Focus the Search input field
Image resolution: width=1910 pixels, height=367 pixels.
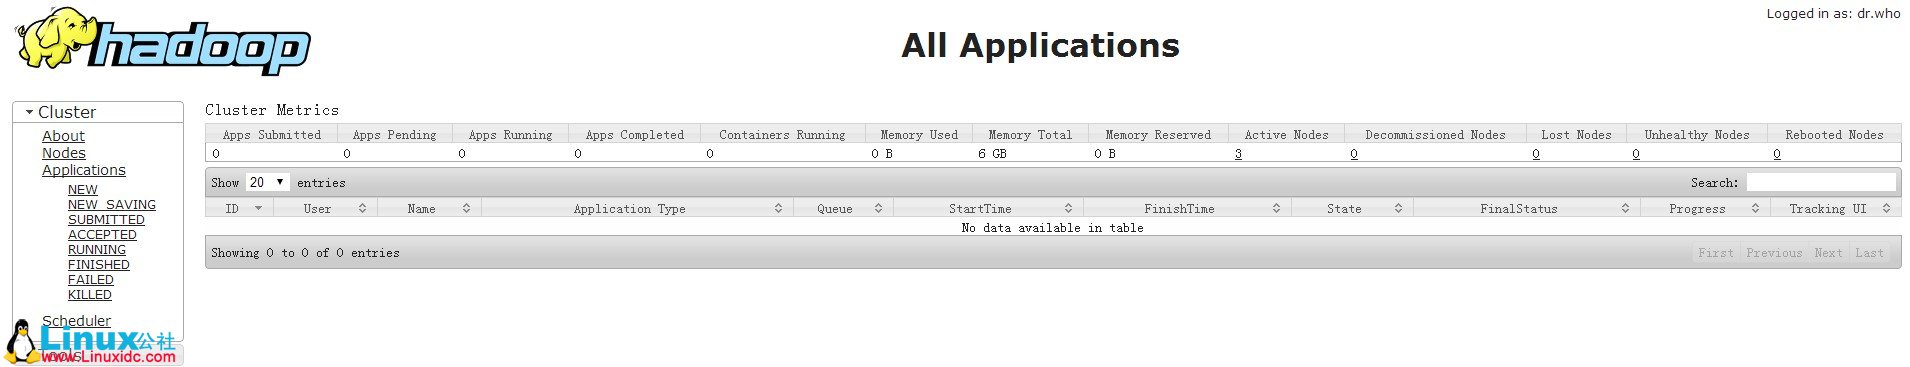click(1821, 183)
